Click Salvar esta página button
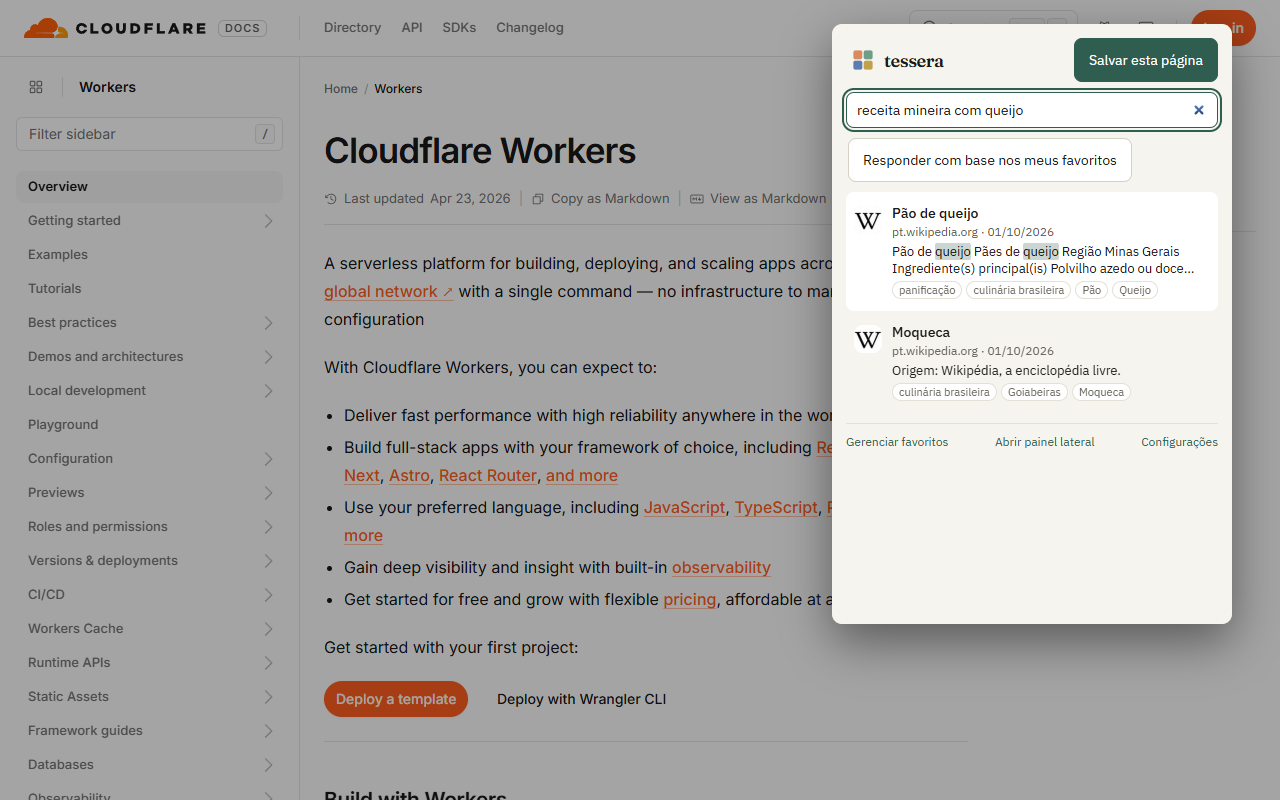This screenshot has height=800, width=1280. [x=1146, y=60]
